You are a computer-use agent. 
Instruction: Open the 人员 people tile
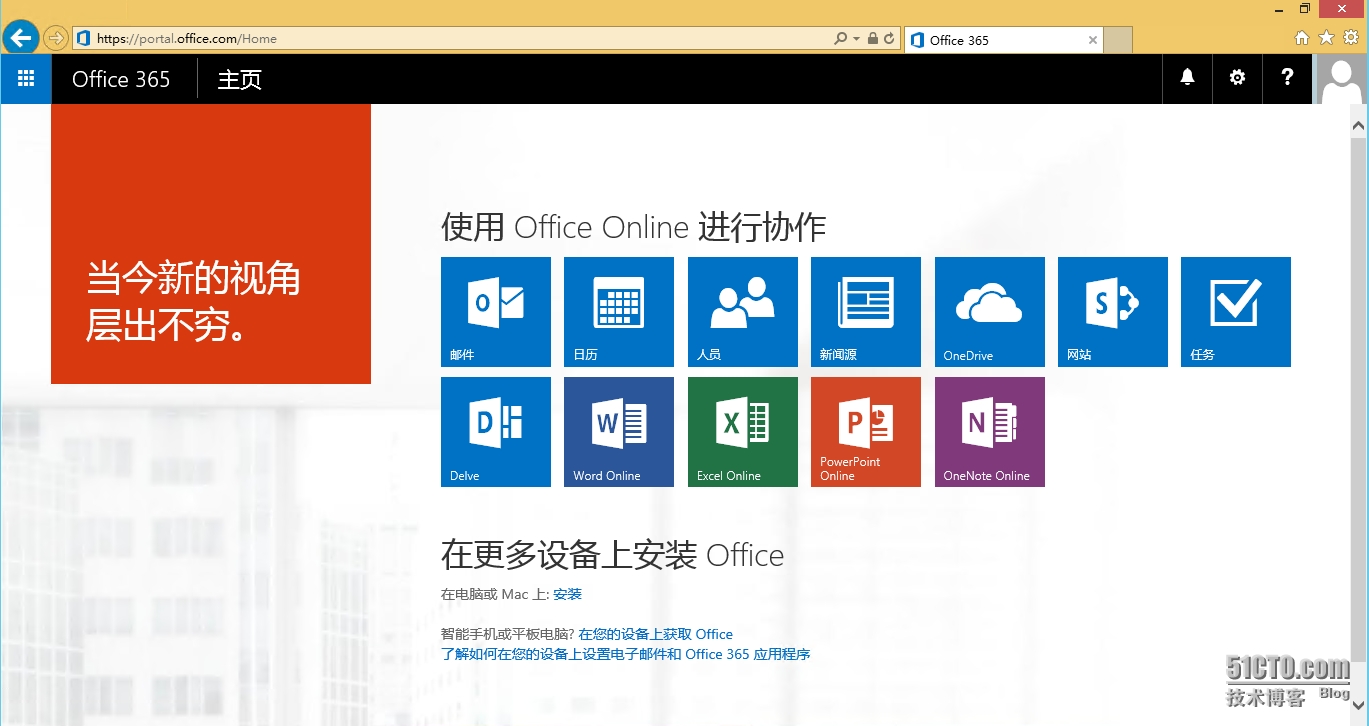tap(743, 312)
